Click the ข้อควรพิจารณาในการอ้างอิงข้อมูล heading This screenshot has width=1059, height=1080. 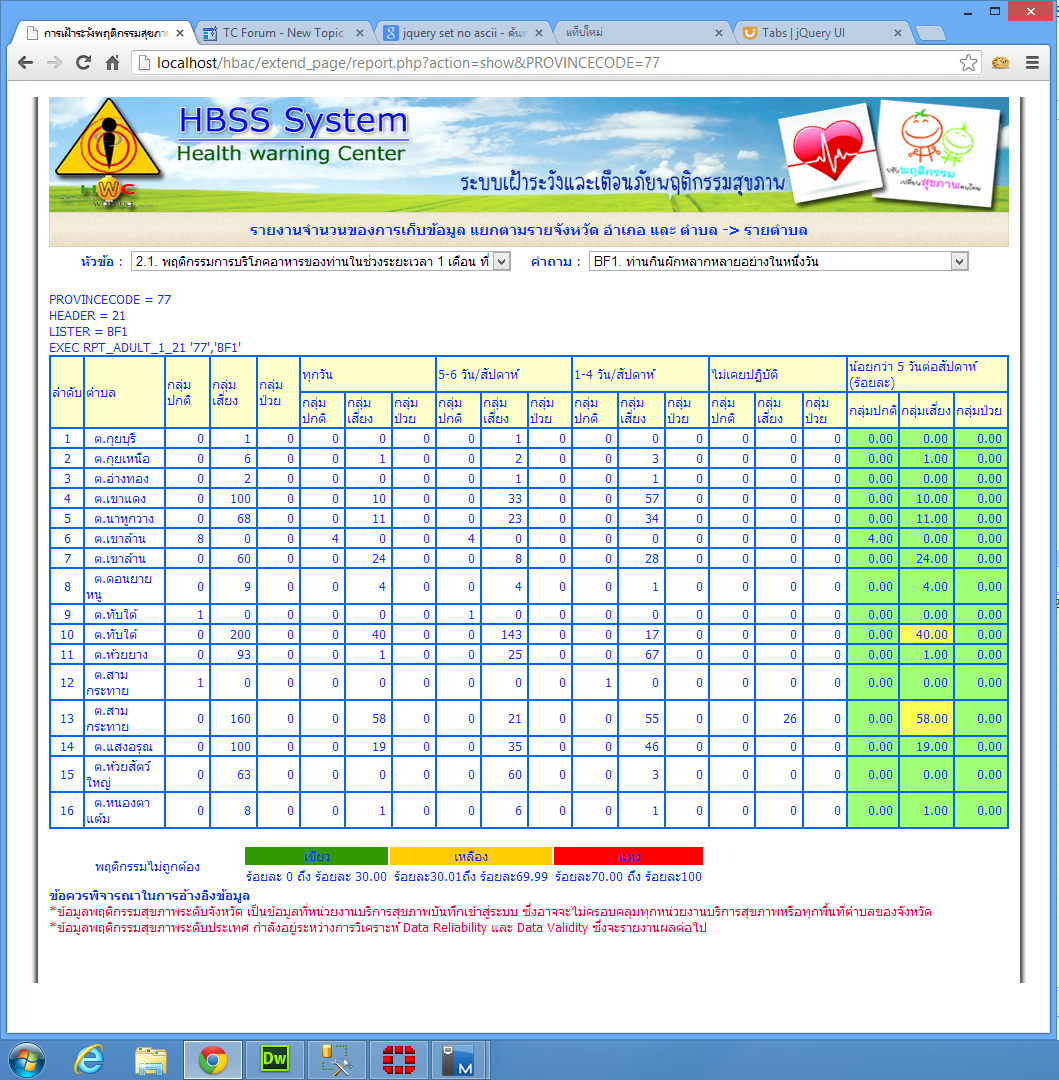[149, 895]
